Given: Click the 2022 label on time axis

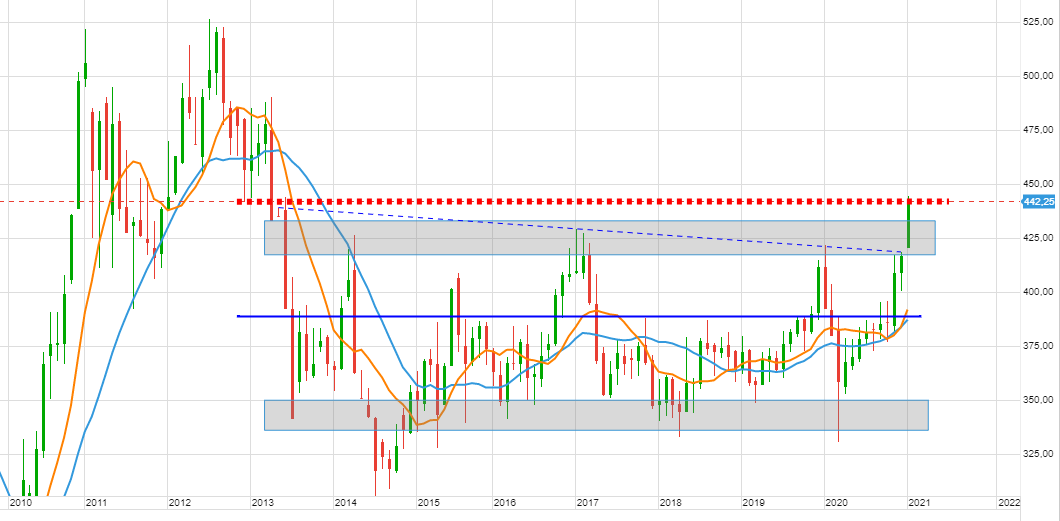Looking at the screenshot, I should [x=1009, y=504].
